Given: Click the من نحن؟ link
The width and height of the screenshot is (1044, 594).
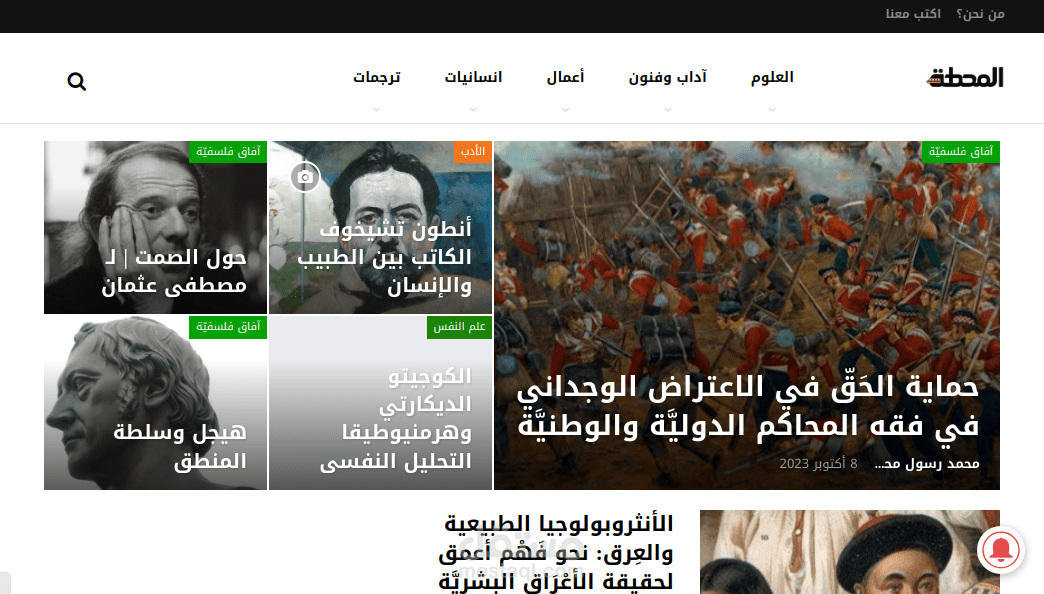Looking at the screenshot, I should click(981, 14).
